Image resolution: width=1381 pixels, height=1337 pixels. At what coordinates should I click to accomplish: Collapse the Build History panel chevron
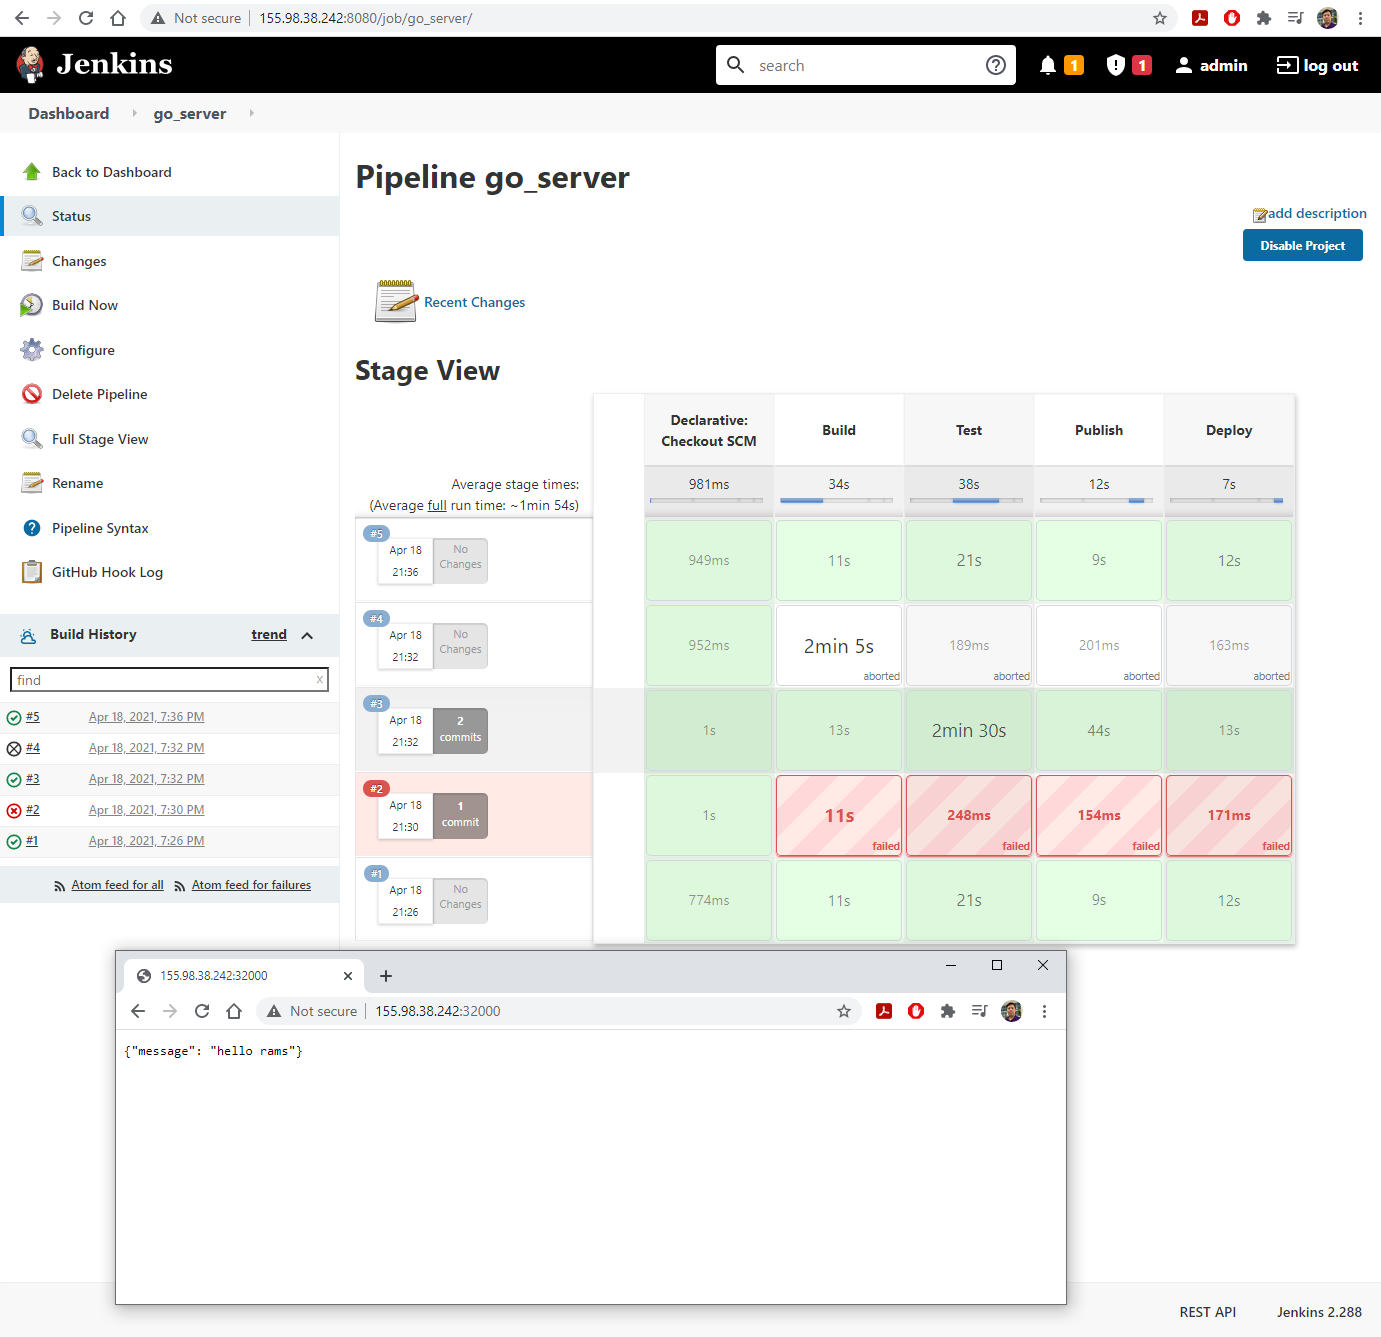click(307, 635)
